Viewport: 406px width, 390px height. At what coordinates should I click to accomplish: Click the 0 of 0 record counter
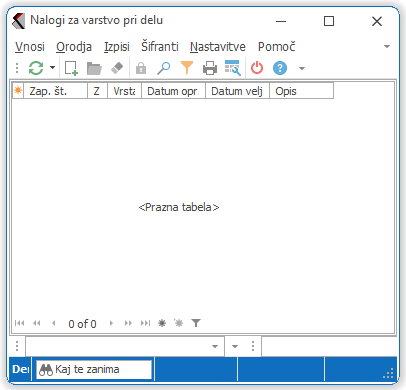tap(82, 324)
